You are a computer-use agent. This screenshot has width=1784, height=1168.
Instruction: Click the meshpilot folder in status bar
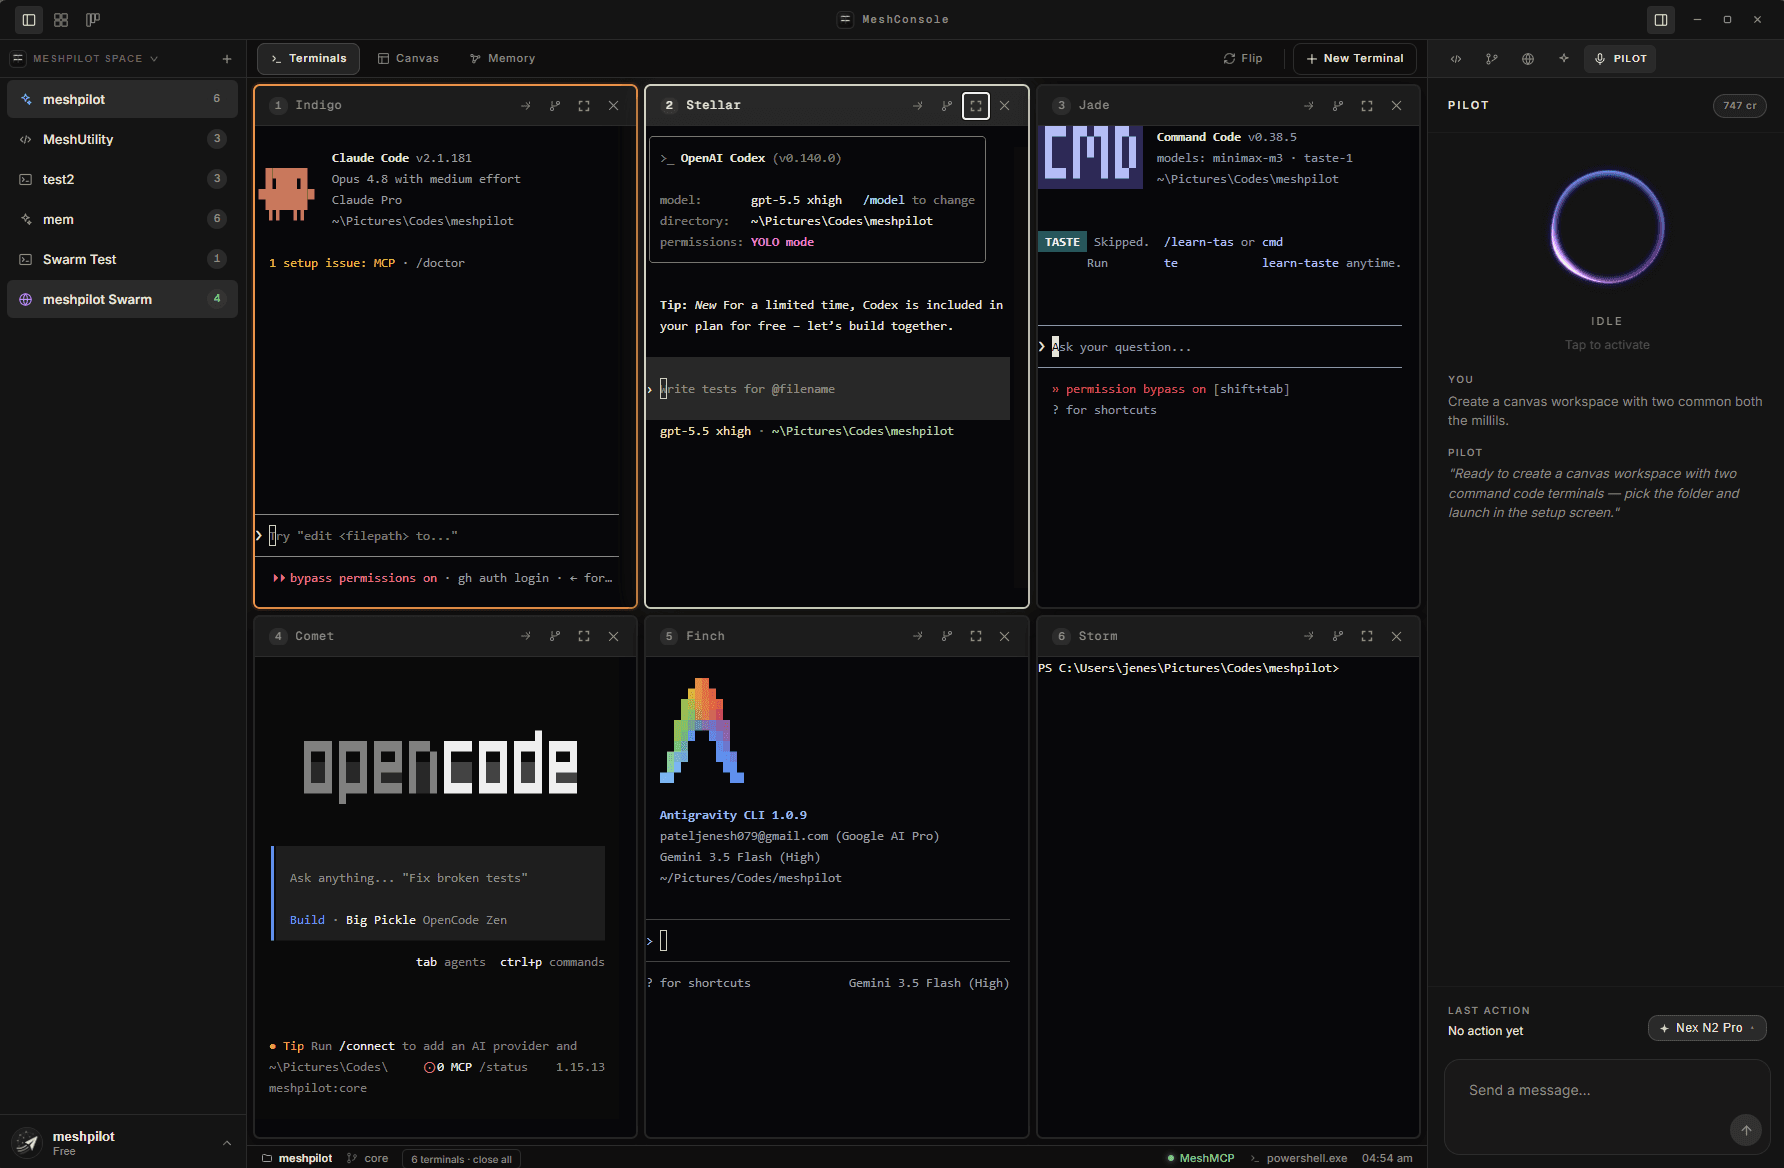pos(297,1159)
